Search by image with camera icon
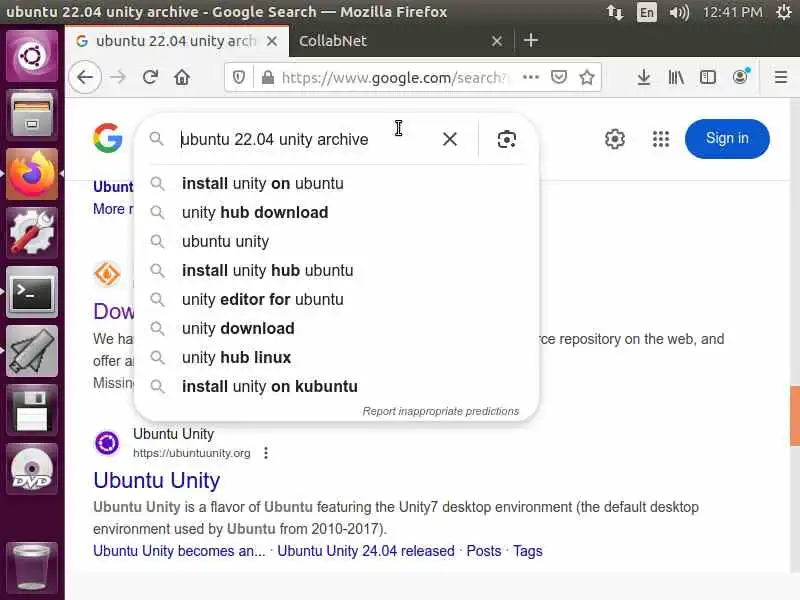 506,139
